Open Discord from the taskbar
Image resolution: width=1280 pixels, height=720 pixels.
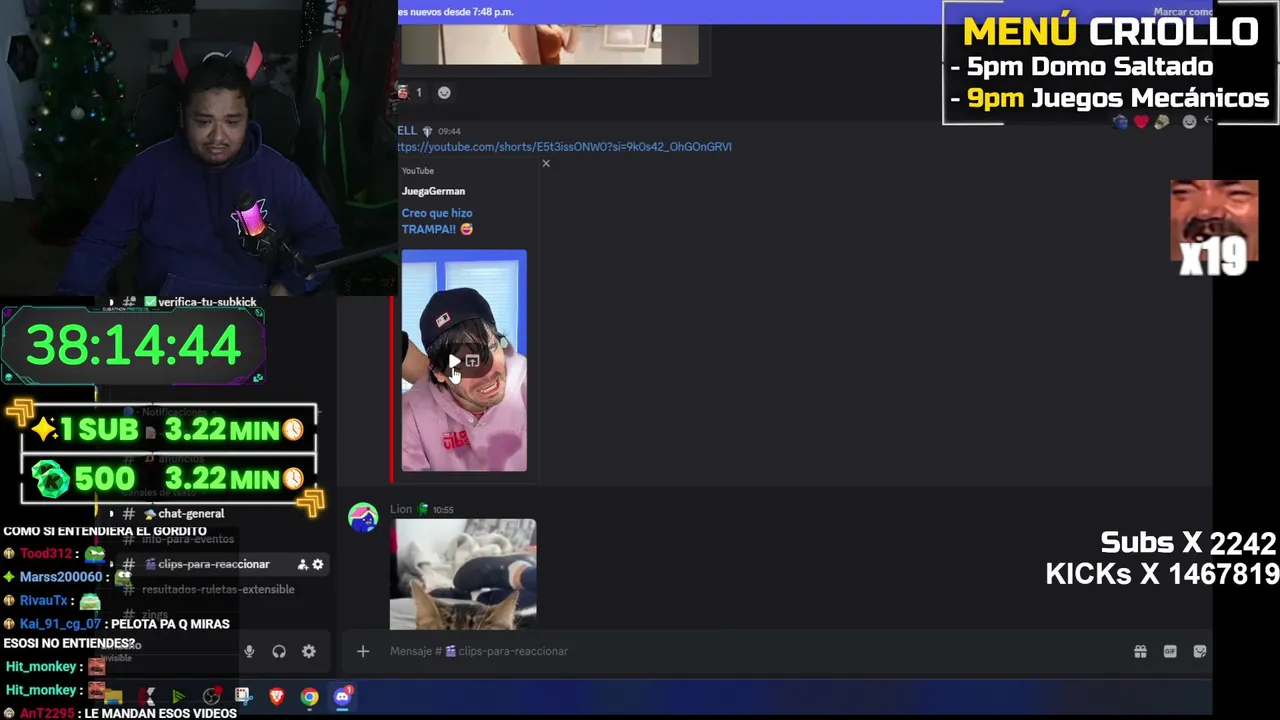click(x=343, y=696)
